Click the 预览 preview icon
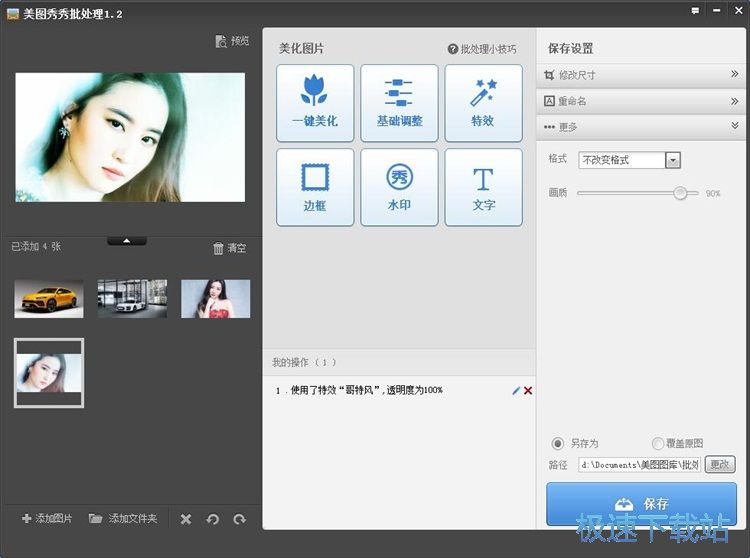 221,41
